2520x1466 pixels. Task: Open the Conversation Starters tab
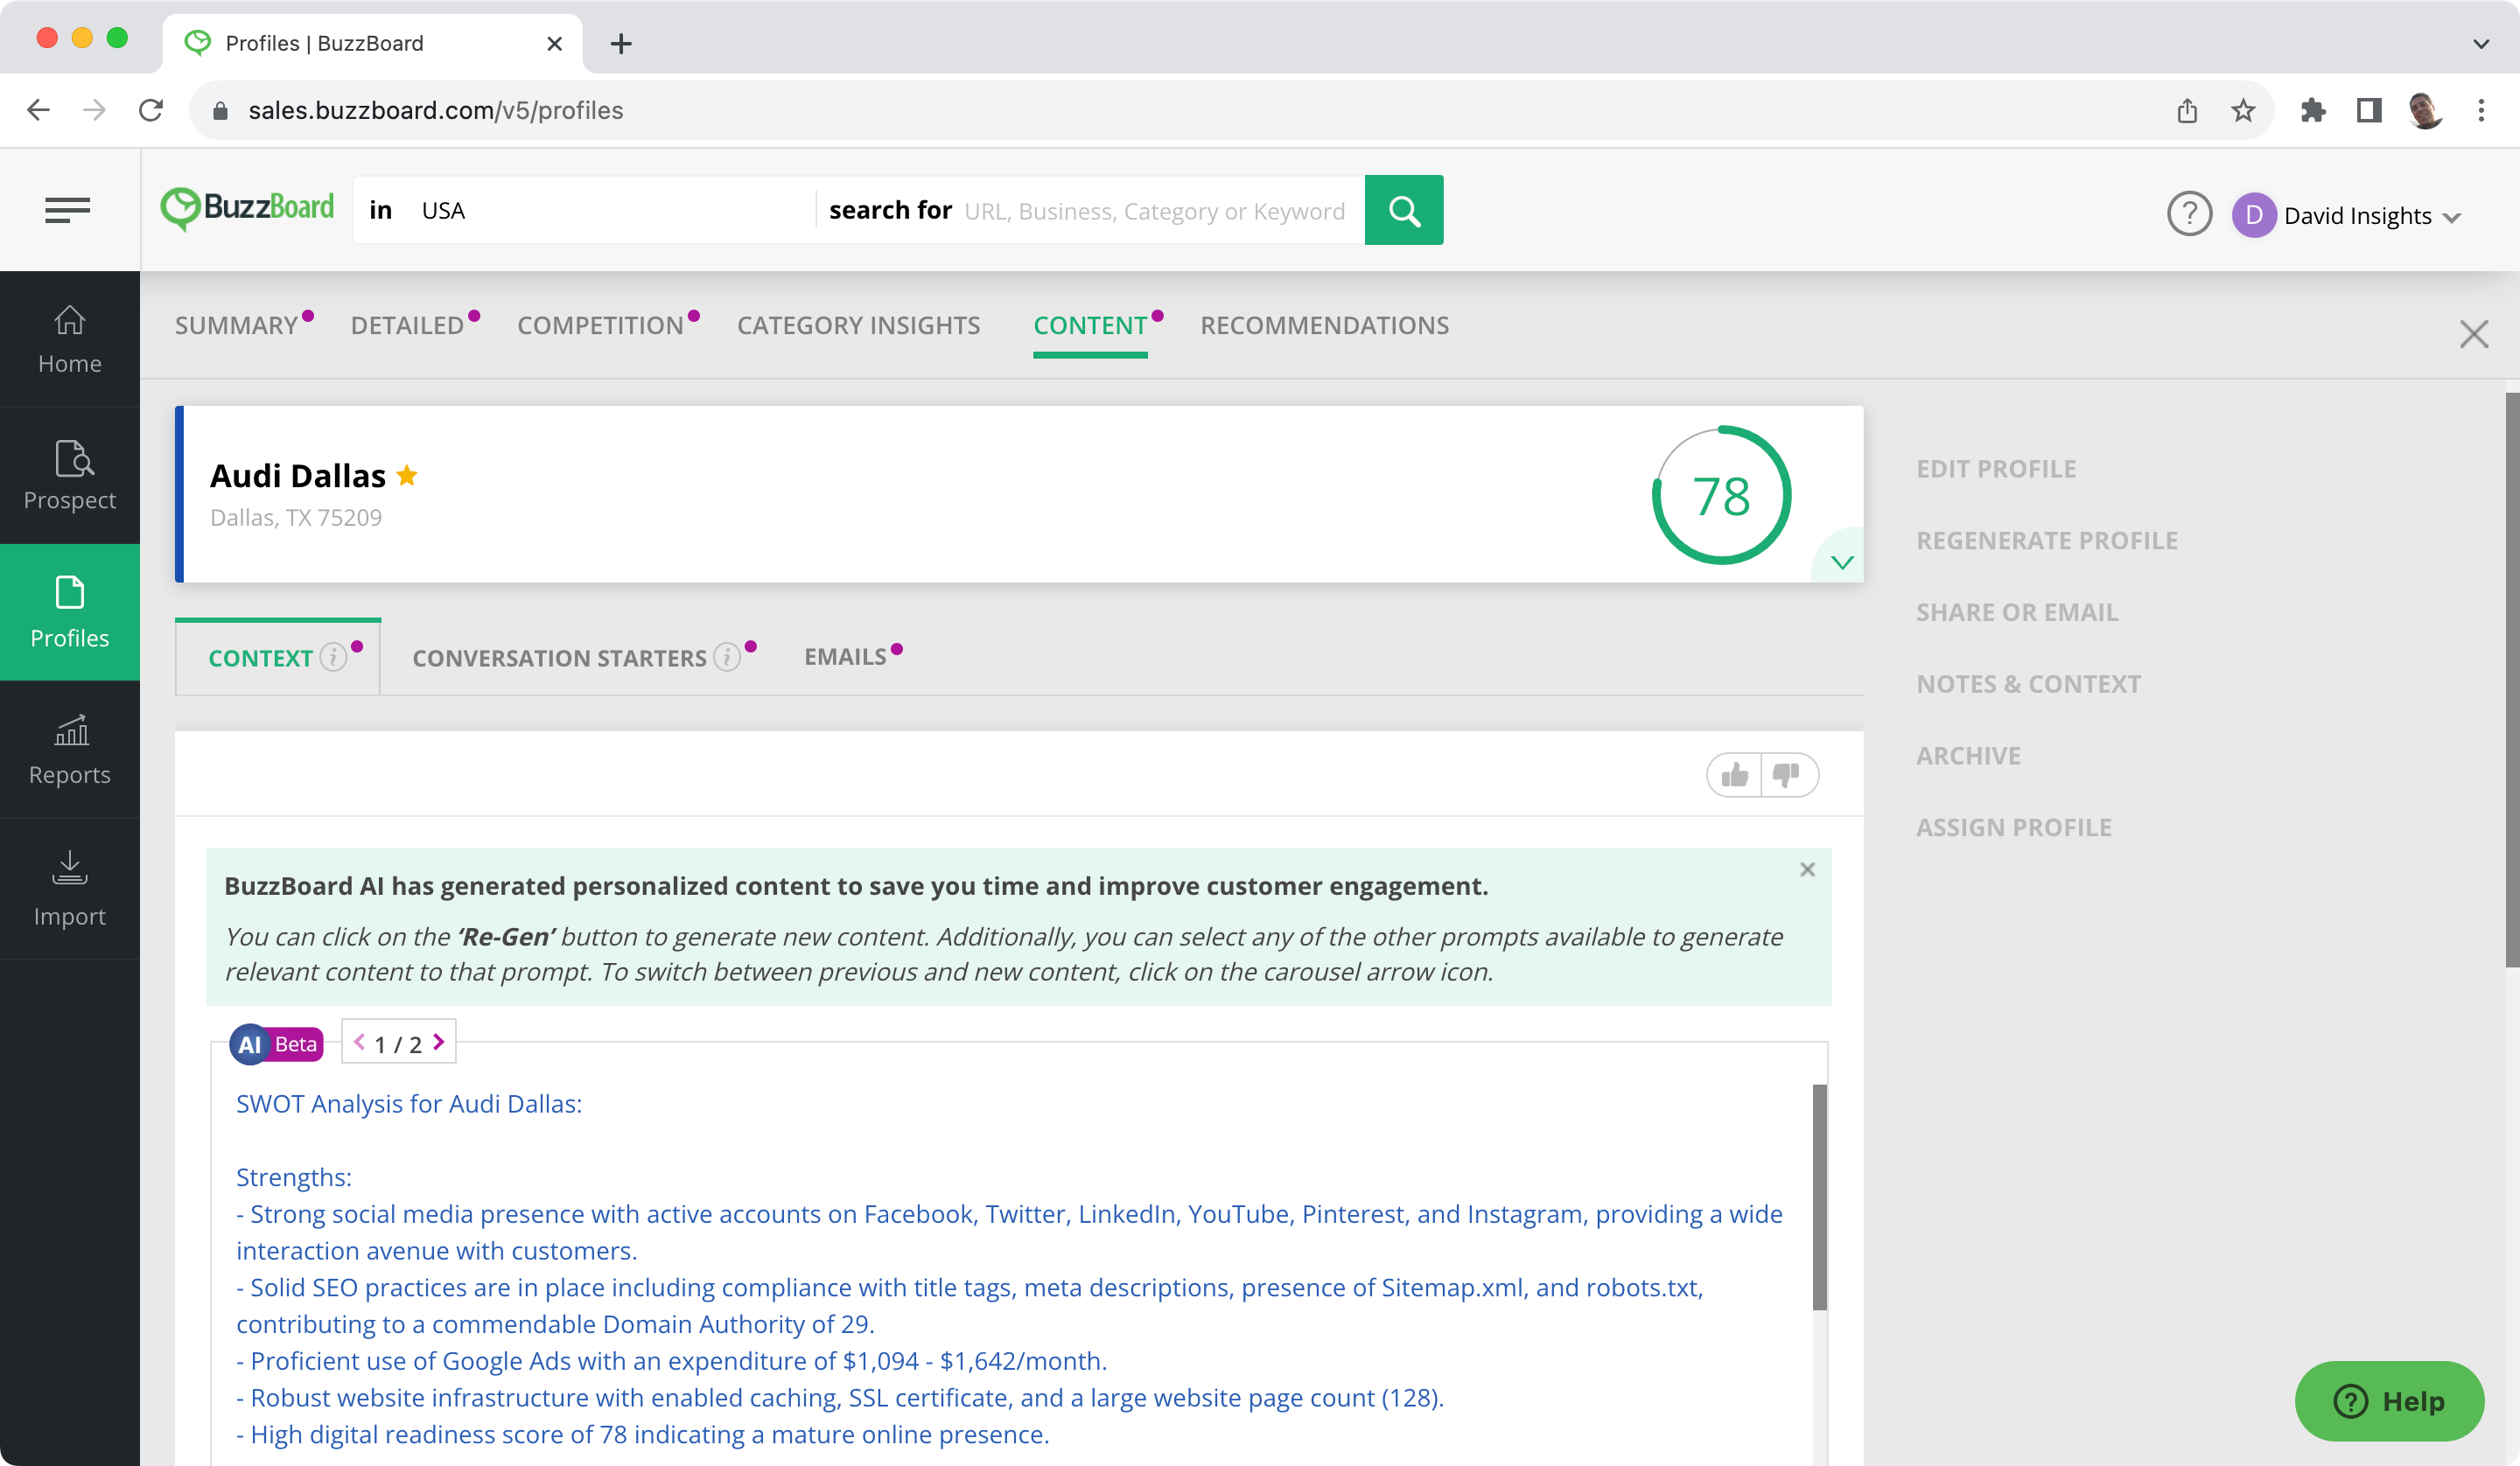point(560,658)
